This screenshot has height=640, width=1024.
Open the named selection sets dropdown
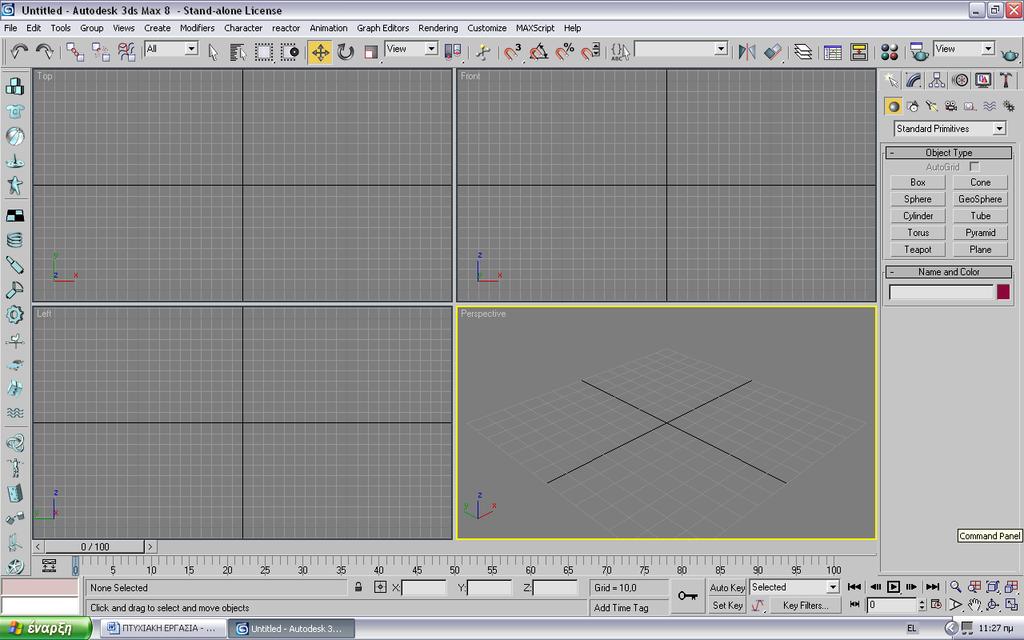pyautogui.click(x=680, y=48)
